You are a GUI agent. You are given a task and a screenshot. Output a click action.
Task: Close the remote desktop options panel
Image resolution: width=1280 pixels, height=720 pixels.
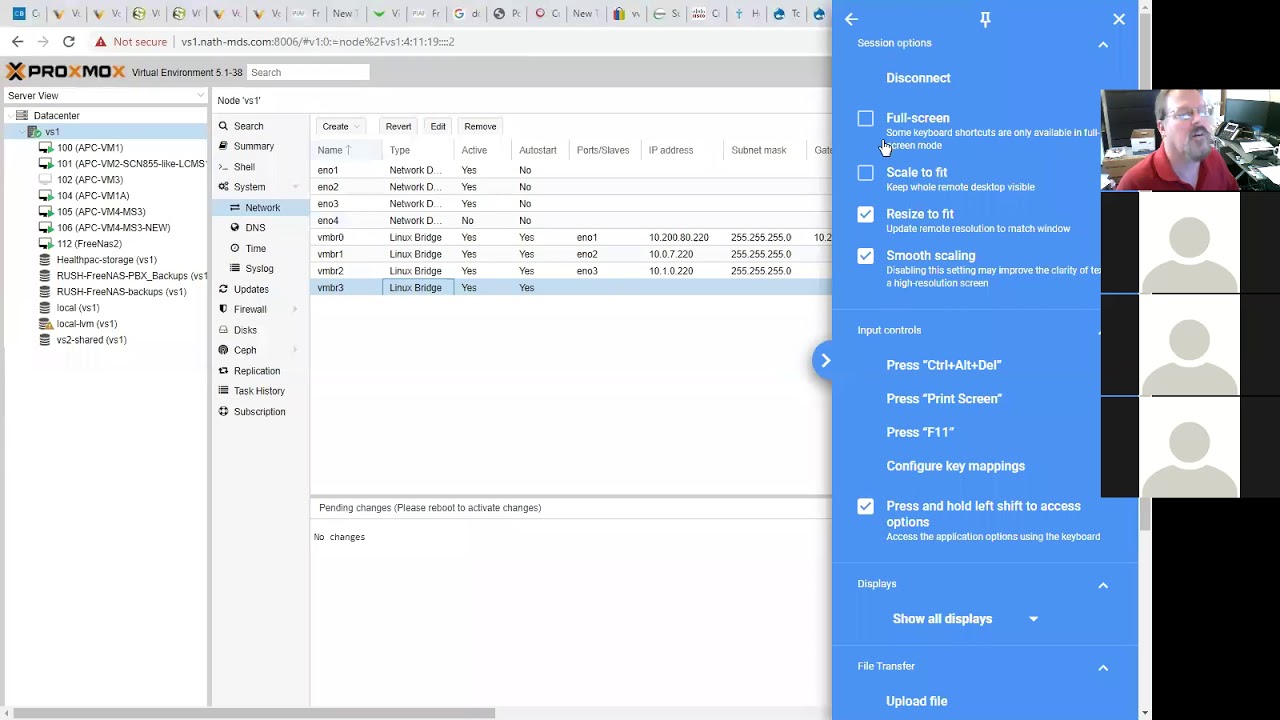click(x=1119, y=19)
